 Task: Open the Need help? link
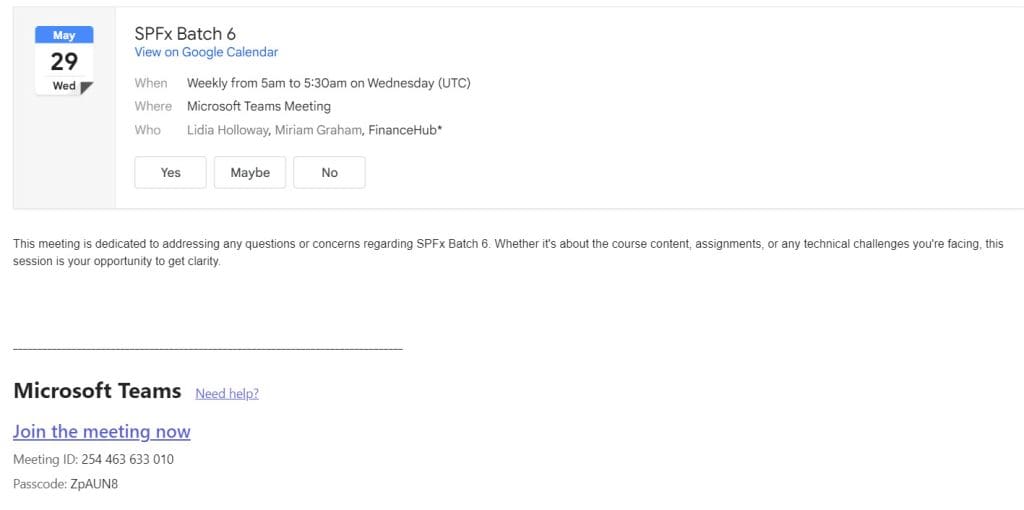click(227, 393)
